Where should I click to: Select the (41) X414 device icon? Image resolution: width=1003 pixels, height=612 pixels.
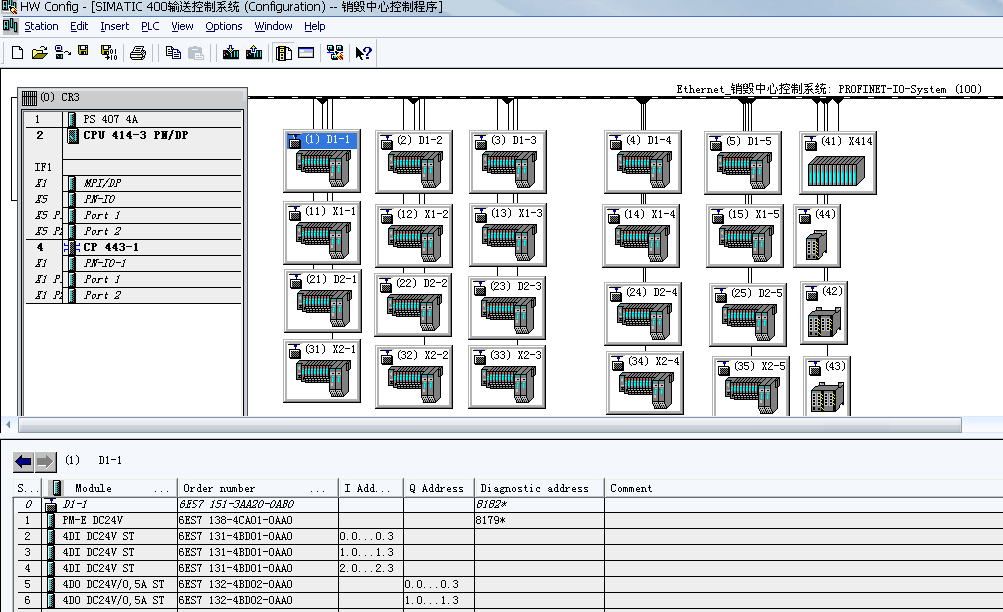pos(837,162)
